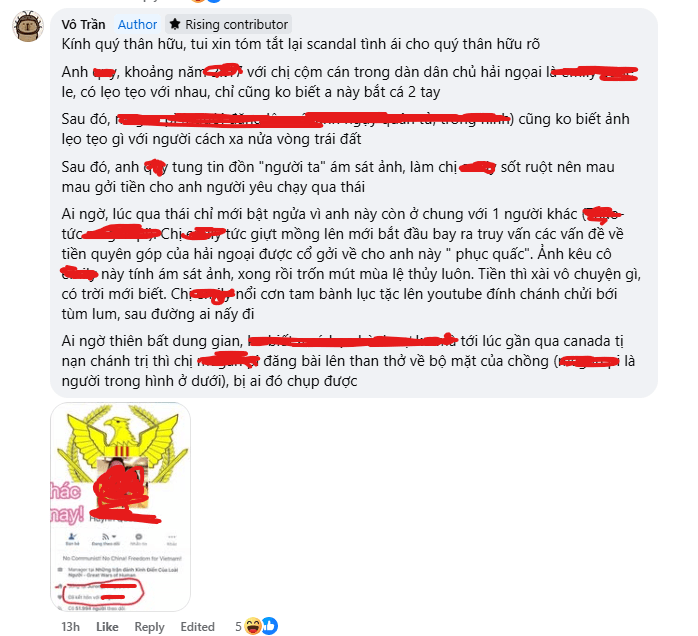Click the Author badge label
This screenshot has height=636, width=698.
pyautogui.click(x=137, y=24)
